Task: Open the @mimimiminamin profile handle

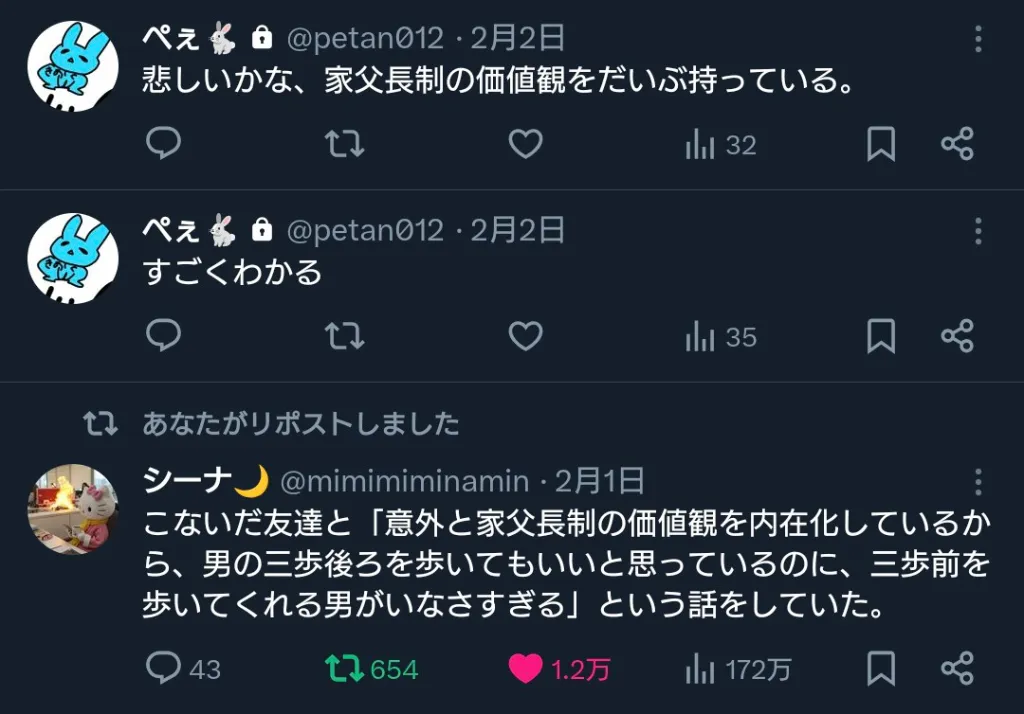Action: [404, 481]
